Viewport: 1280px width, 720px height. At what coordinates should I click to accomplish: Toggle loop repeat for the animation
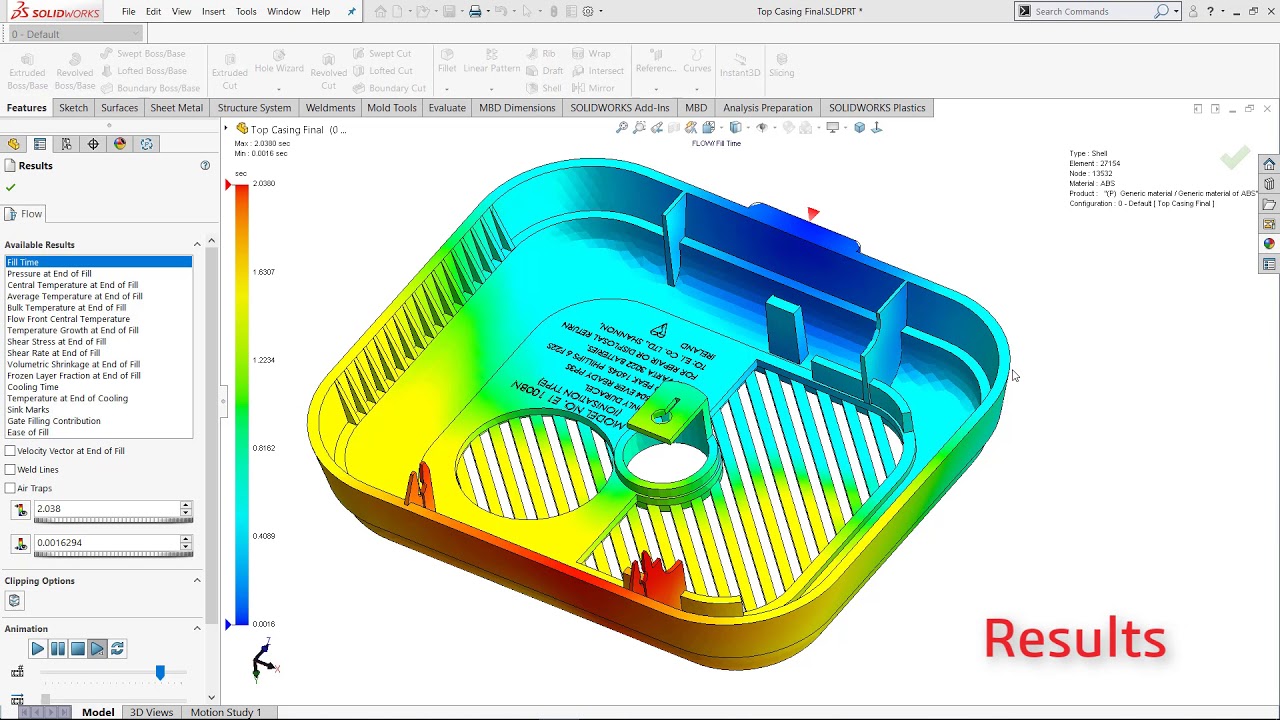click(x=117, y=649)
